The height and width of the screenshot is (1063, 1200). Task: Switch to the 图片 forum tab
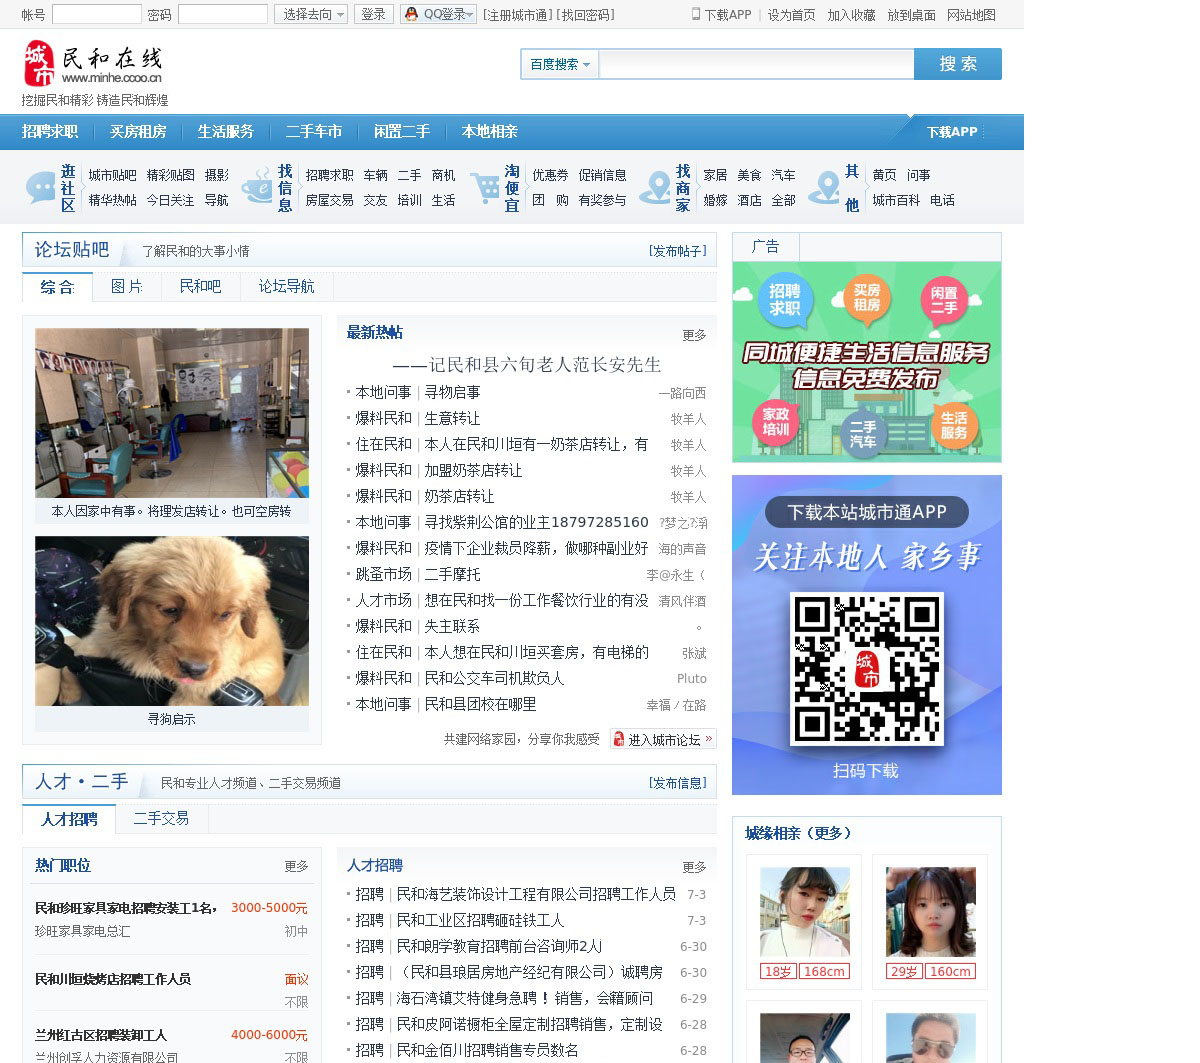(126, 287)
